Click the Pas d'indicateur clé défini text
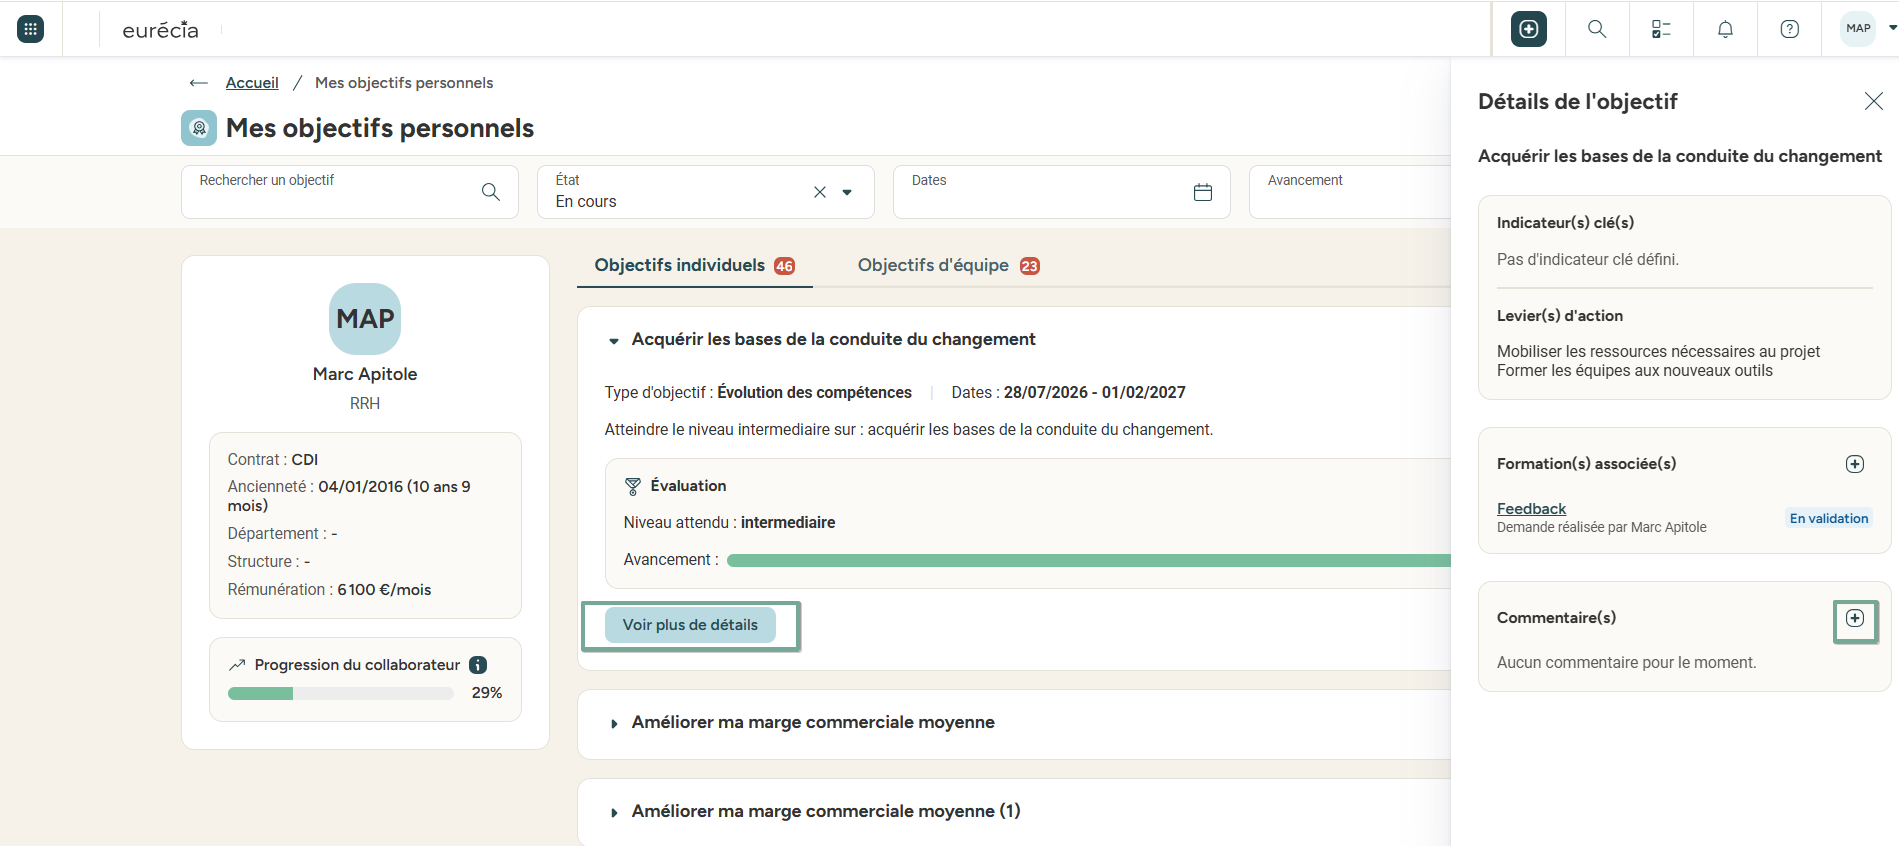Screen dimensions: 1899x846 pyautogui.click(x=1588, y=260)
